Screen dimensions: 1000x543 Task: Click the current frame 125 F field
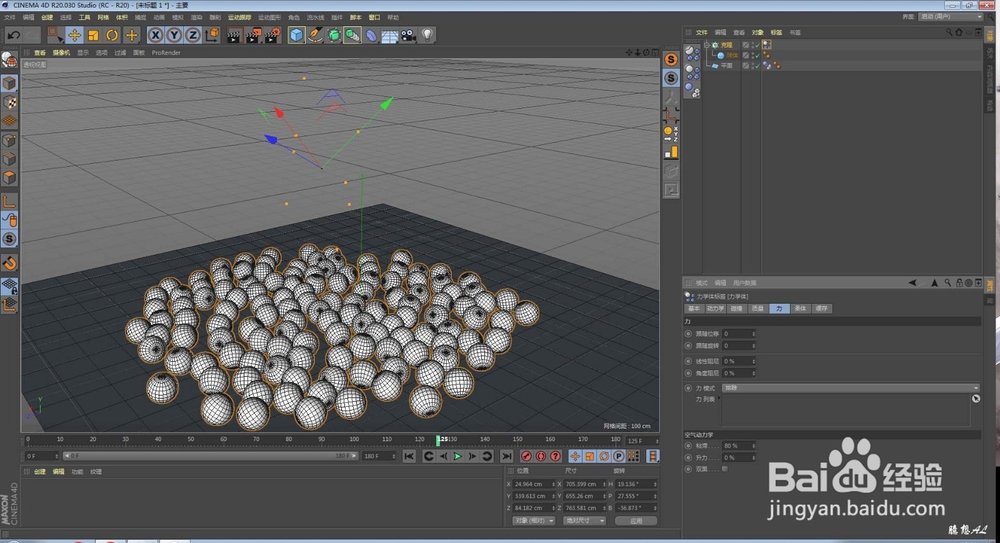coord(641,440)
